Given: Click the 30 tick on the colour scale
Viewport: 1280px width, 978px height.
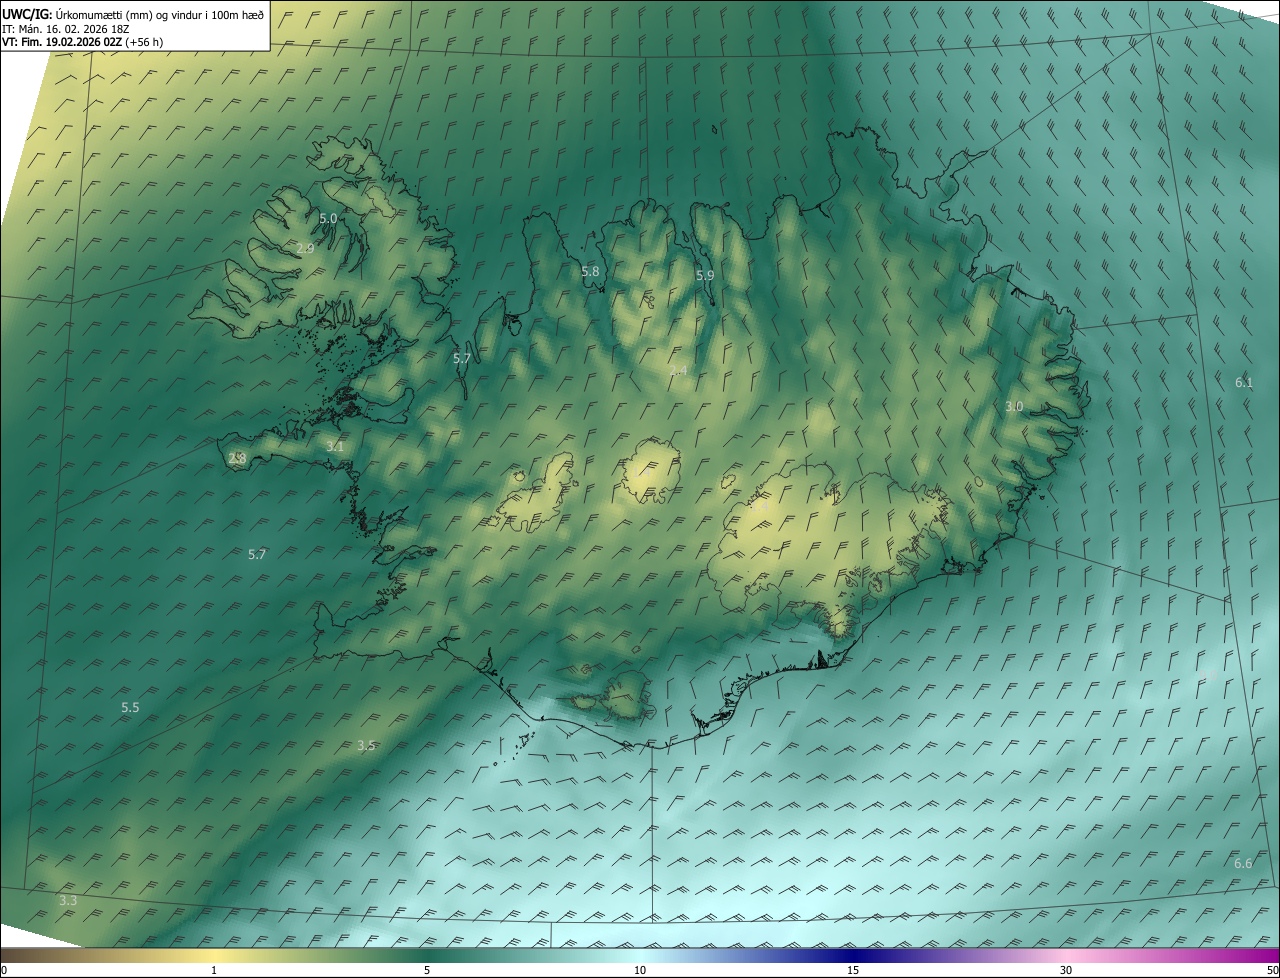Looking at the screenshot, I should coord(1066,970).
